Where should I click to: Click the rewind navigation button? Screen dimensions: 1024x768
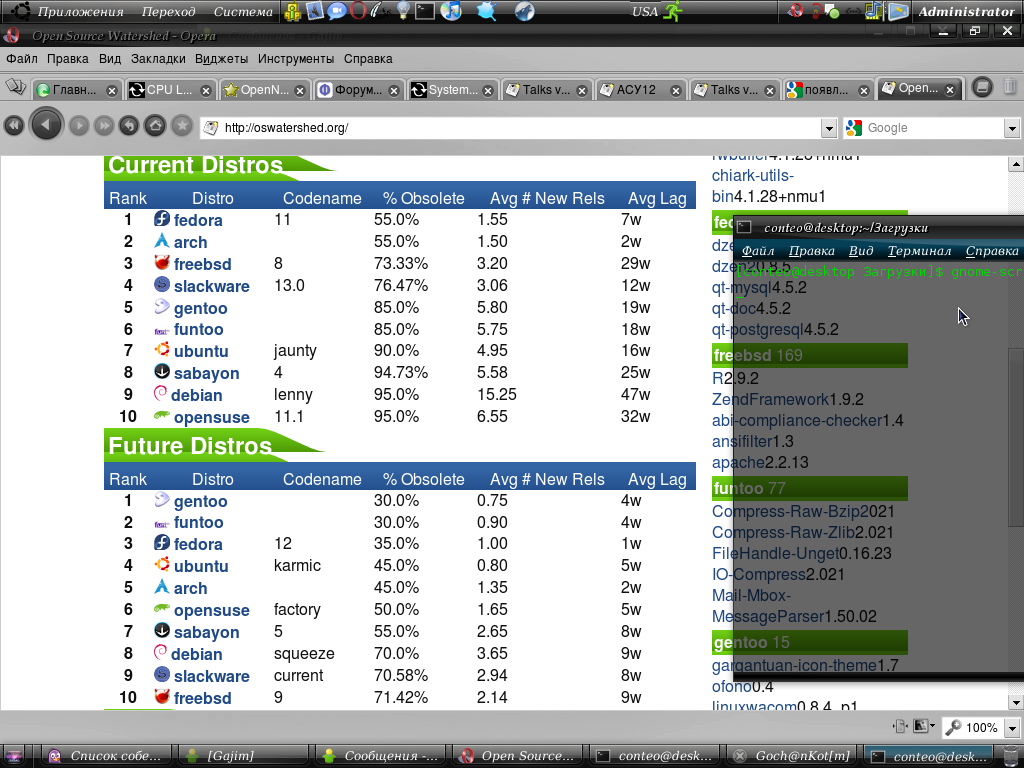click(14, 126)
